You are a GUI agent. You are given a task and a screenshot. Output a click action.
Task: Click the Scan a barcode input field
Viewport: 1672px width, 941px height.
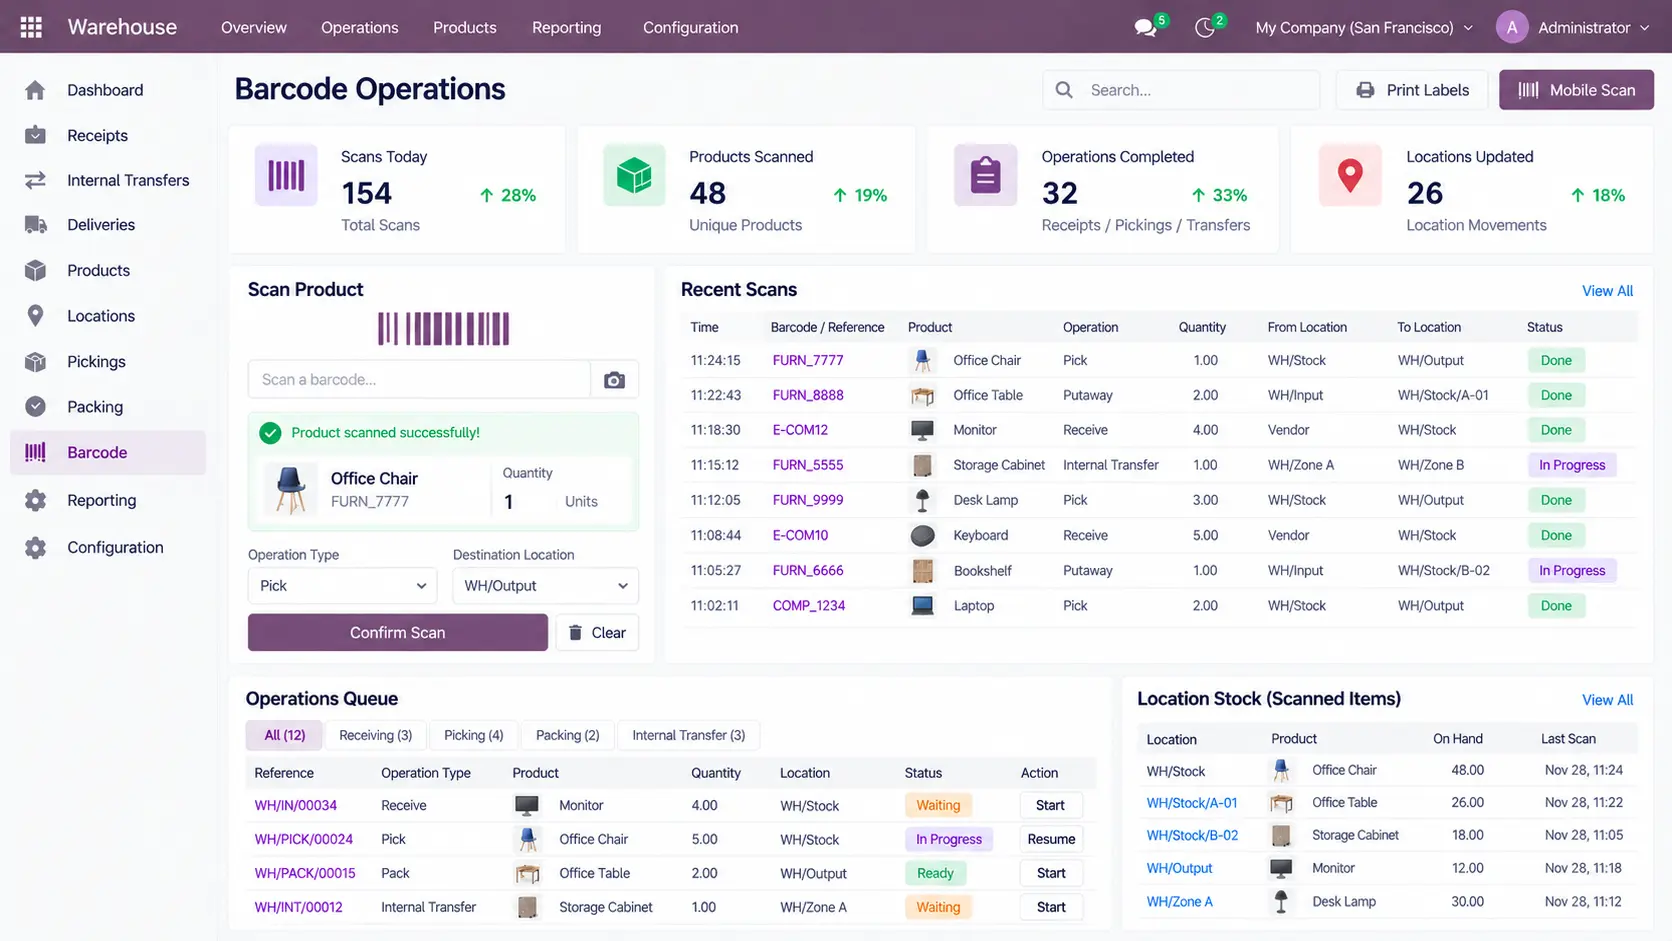pyautogui.click(x=419, y=380)
